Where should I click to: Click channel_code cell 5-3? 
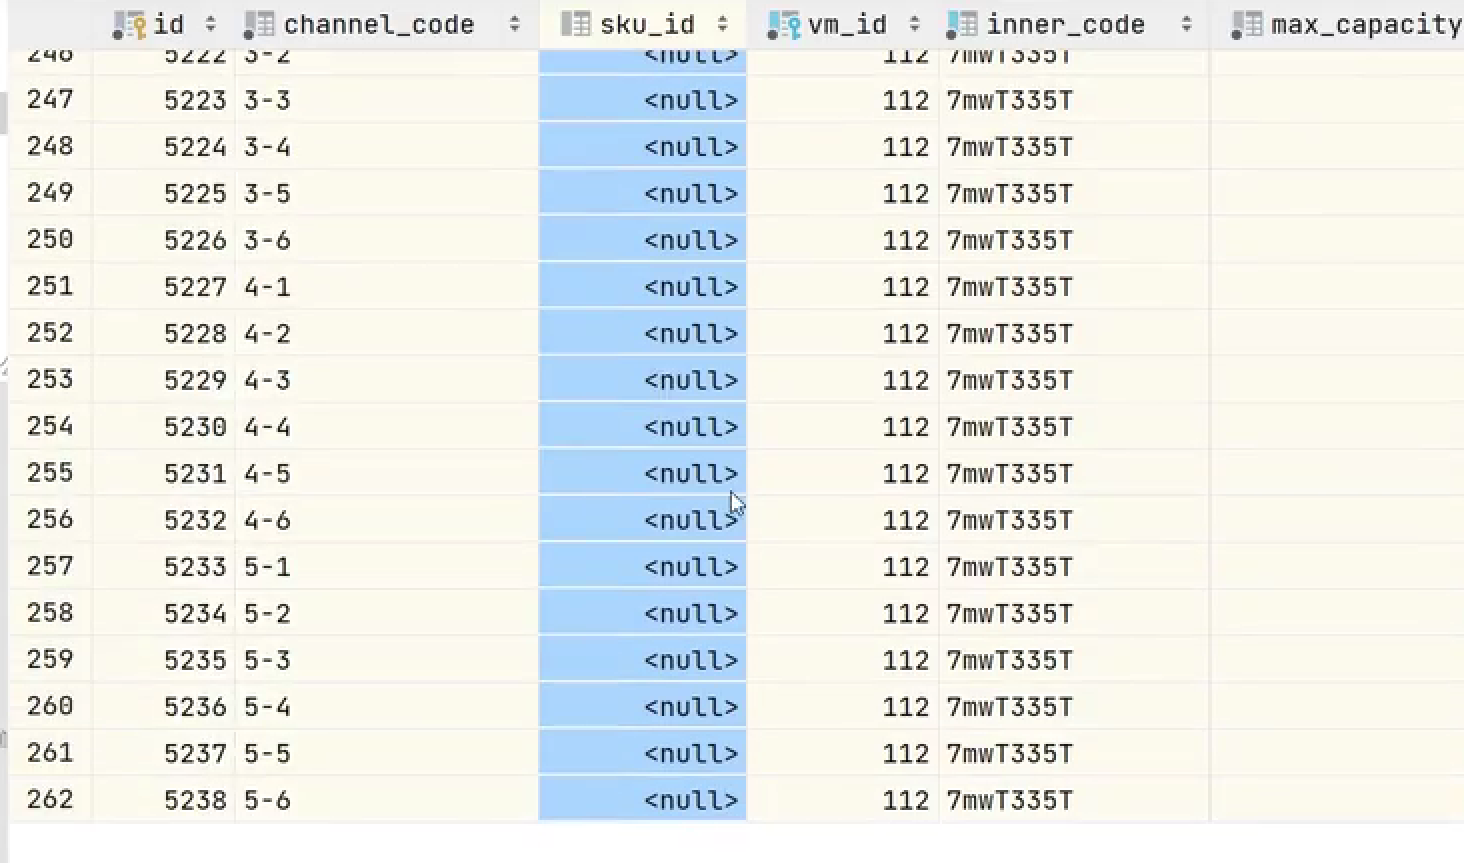click(387, 660)
